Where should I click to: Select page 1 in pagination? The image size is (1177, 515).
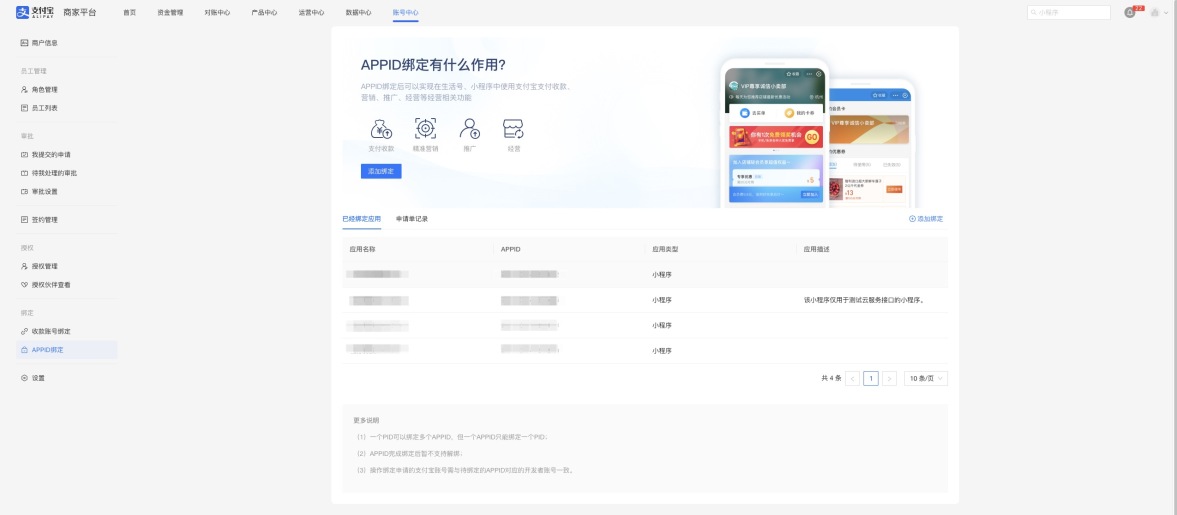pos(871,378)
